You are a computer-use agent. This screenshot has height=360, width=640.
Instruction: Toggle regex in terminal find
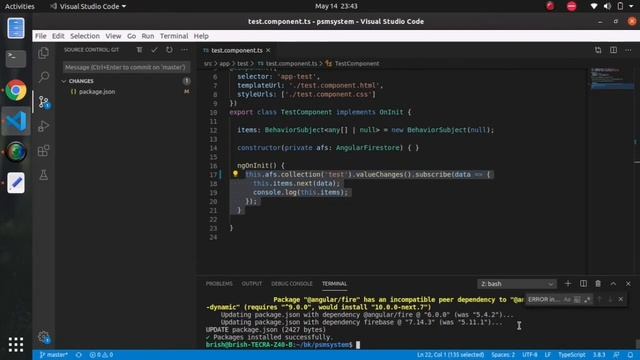(587, 300)
